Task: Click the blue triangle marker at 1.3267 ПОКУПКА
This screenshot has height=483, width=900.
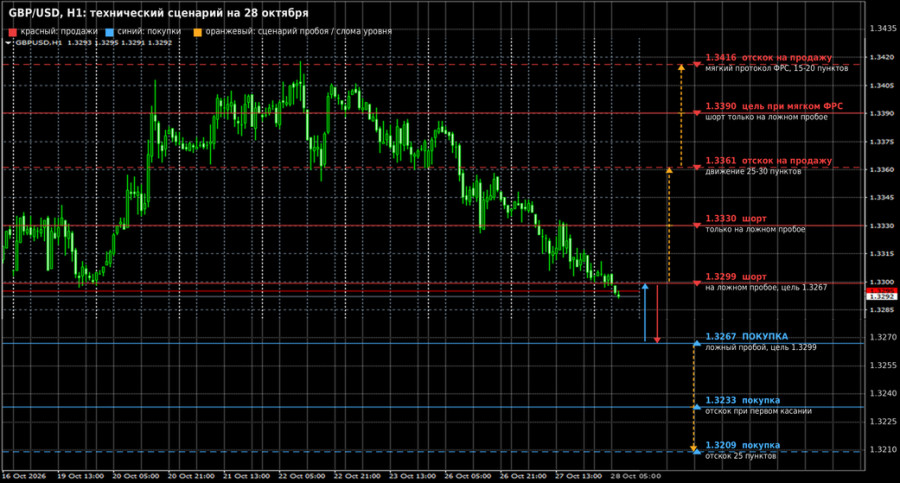Action: [x=697, y=343]
